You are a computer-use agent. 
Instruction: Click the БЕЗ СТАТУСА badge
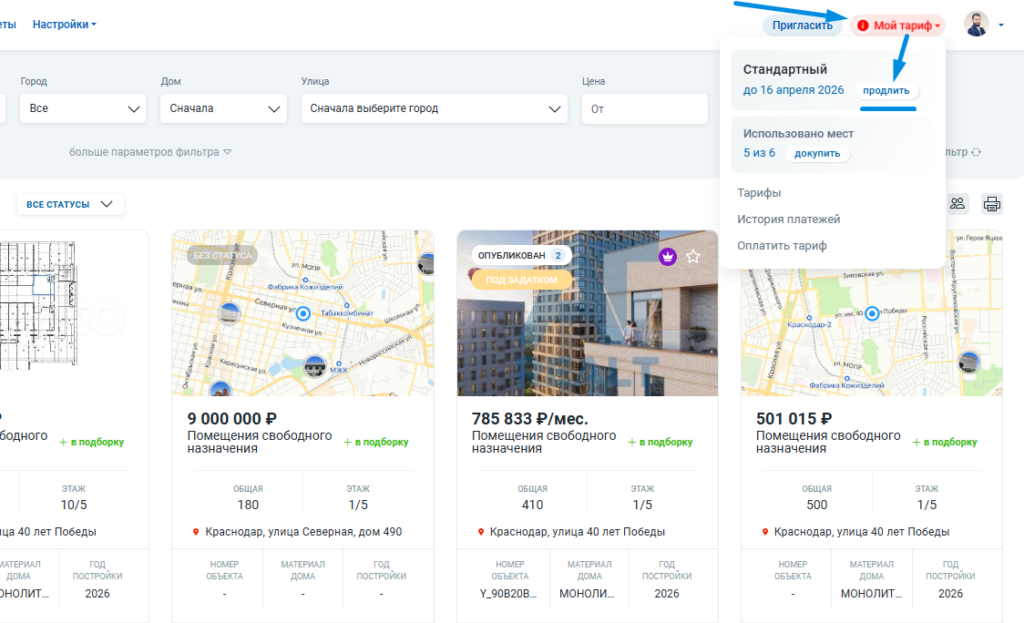[x=222, y=255]
